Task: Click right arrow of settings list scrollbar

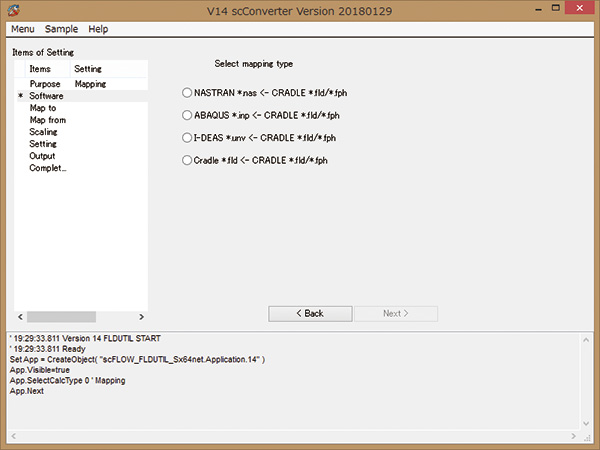Action: tap(142, 317)
